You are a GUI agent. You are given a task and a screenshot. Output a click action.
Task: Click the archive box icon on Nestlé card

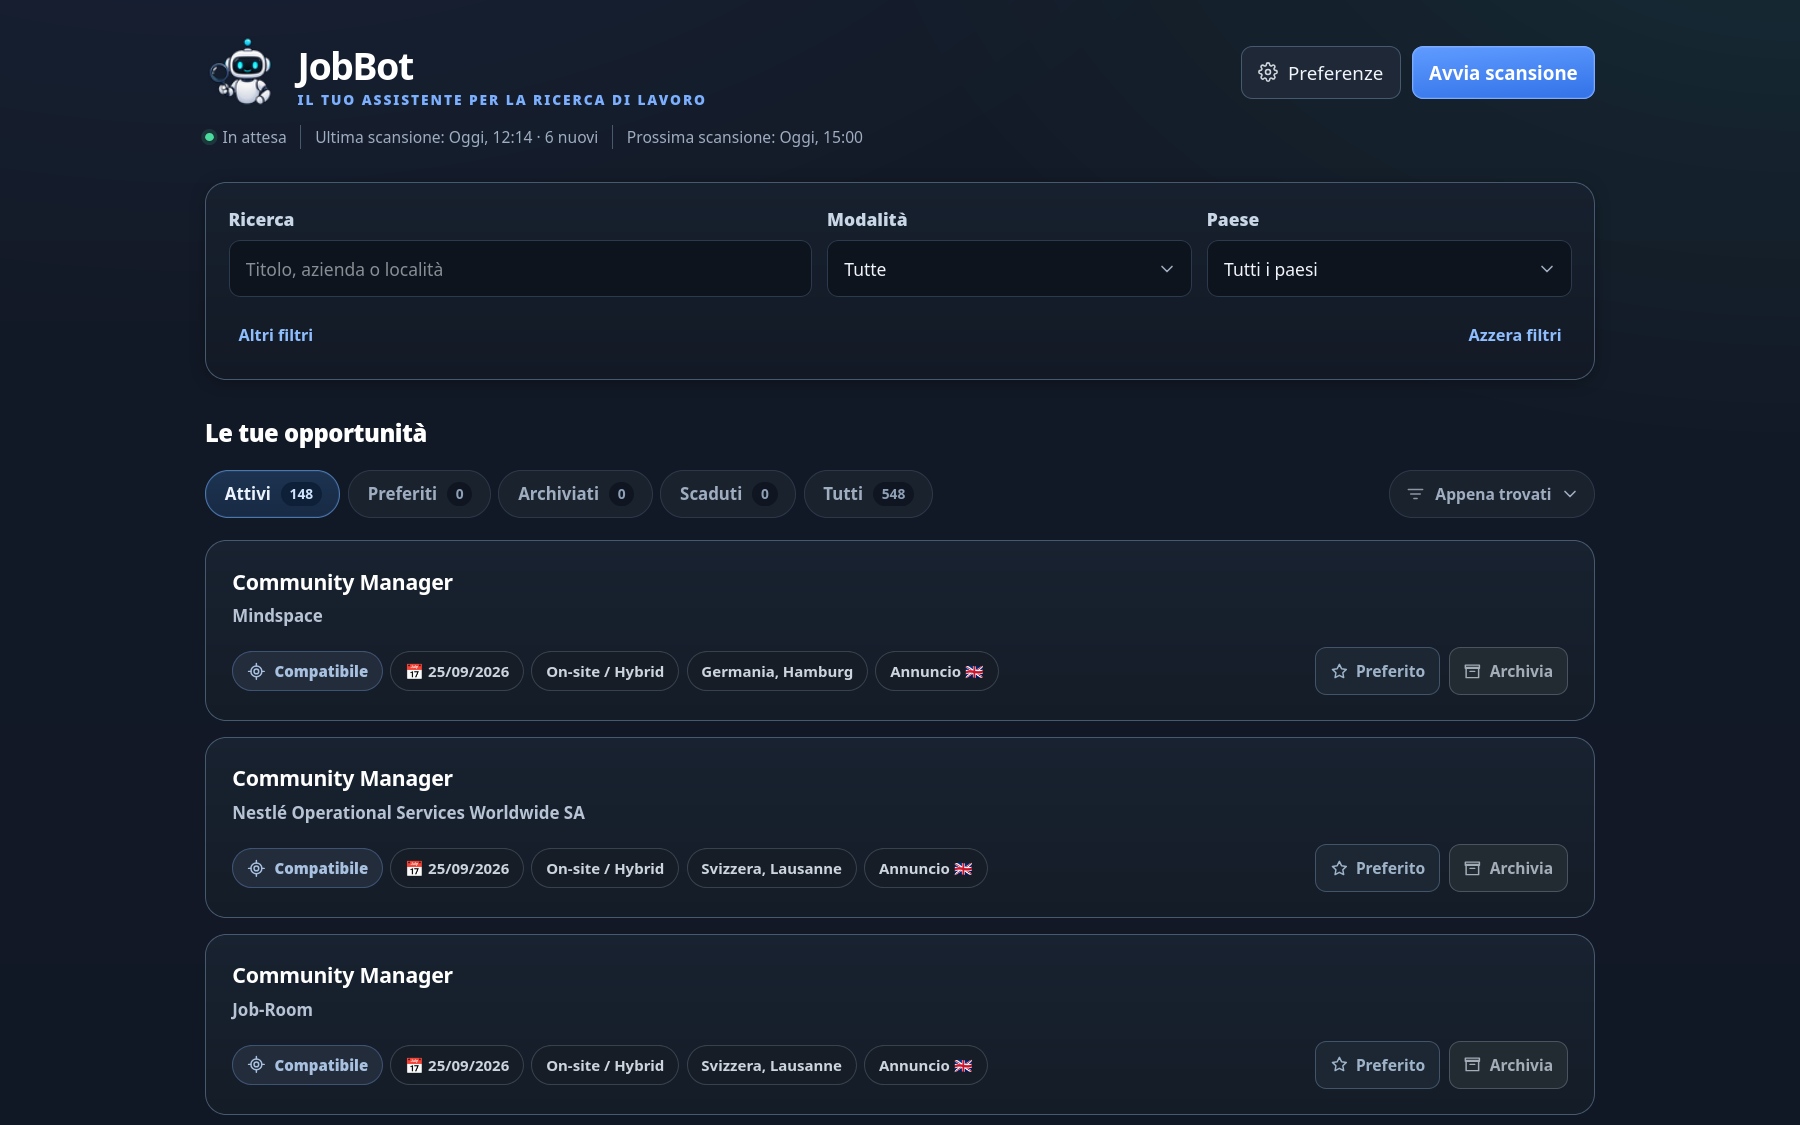point(1472,868)
